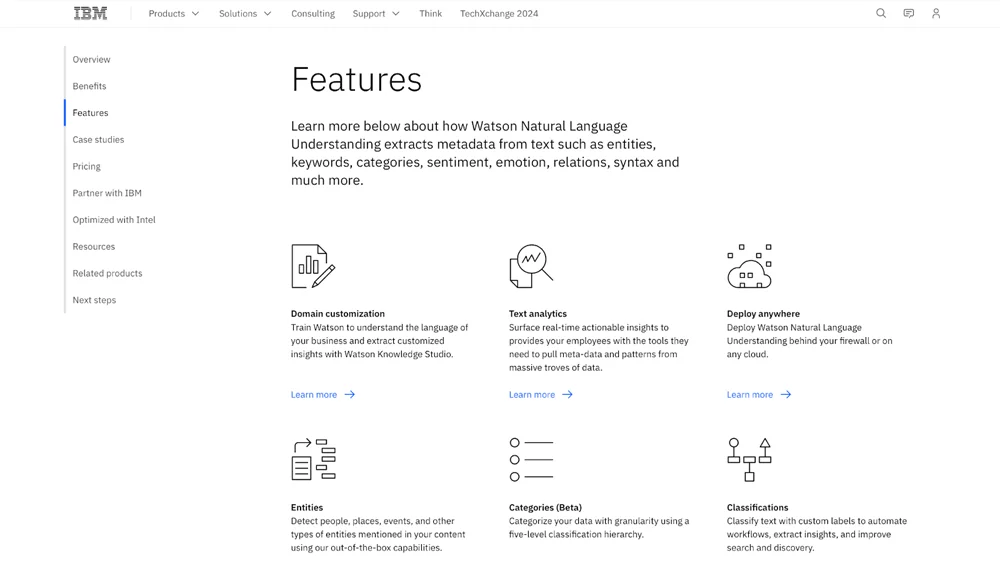This screenshot has height=578, width=1000.
Task: Click the Categories (Beta) title
Action: pos(545,508)
